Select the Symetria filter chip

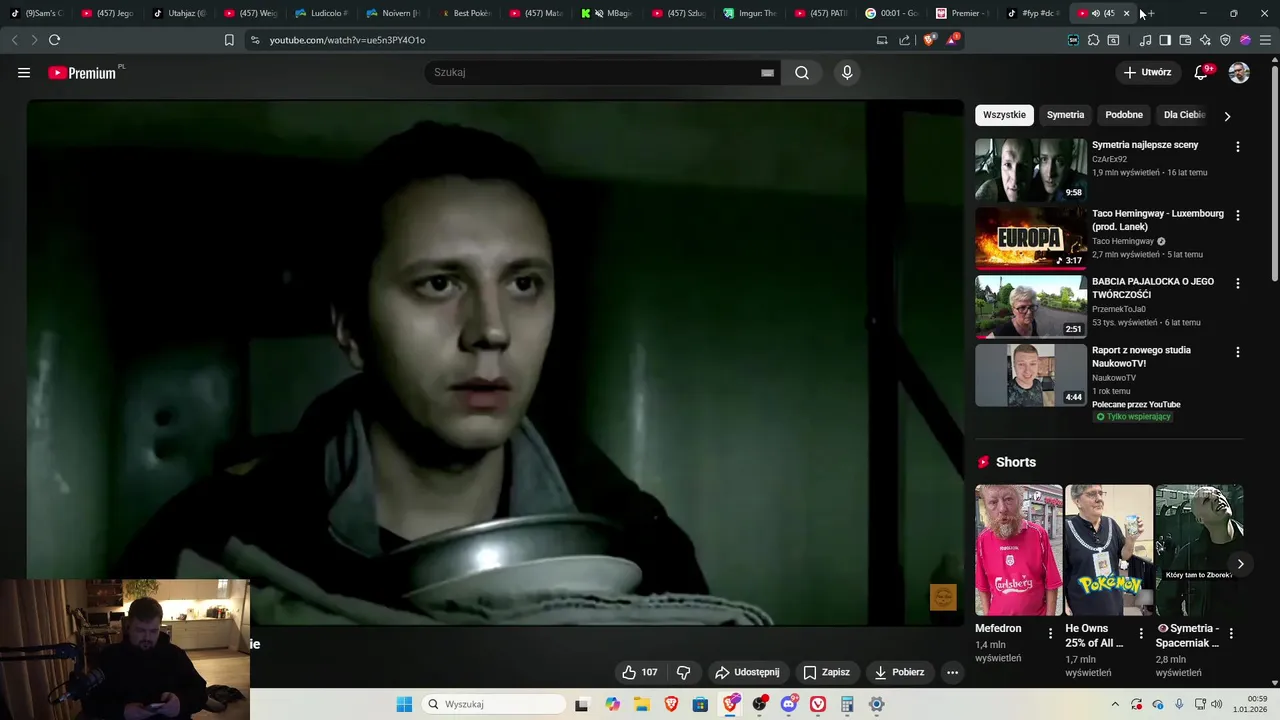[x=1065, y=115]
